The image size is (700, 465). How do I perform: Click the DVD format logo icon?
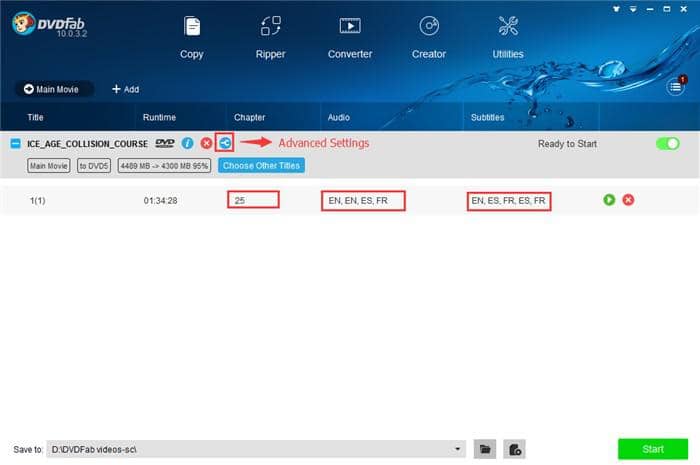[165, 143]
